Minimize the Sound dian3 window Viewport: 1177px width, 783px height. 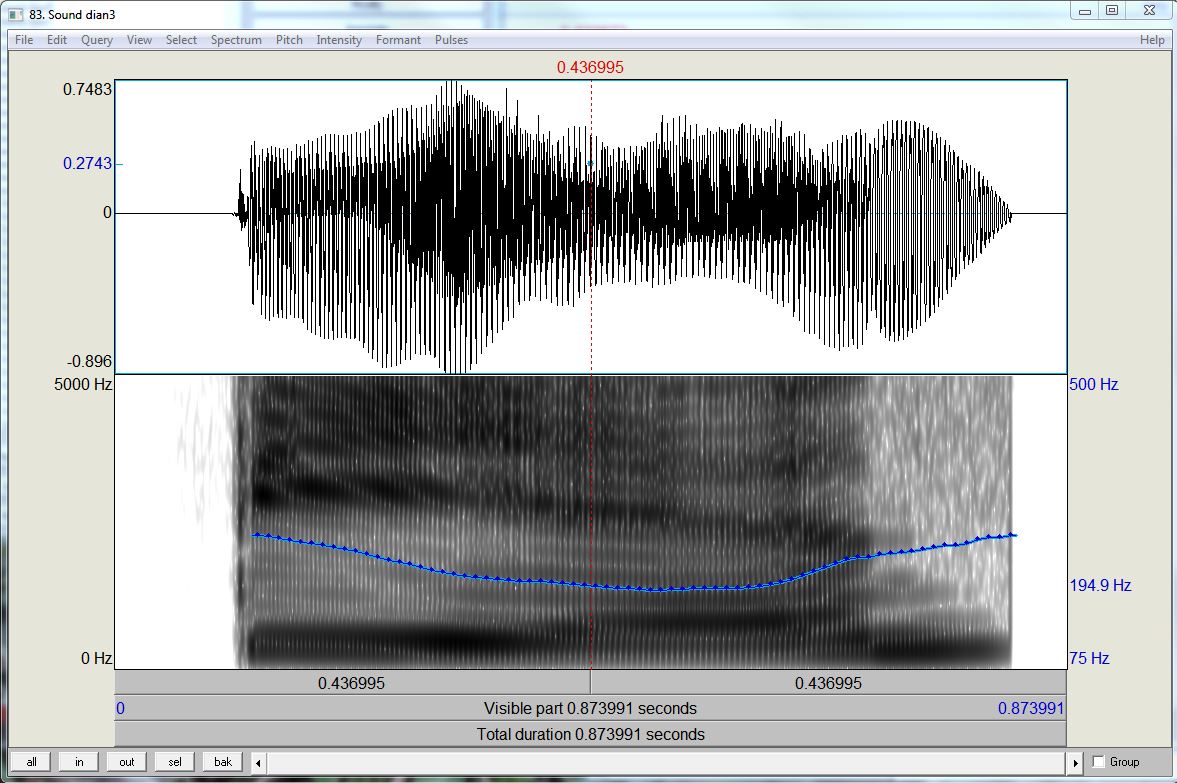[x=1085, y=11]
